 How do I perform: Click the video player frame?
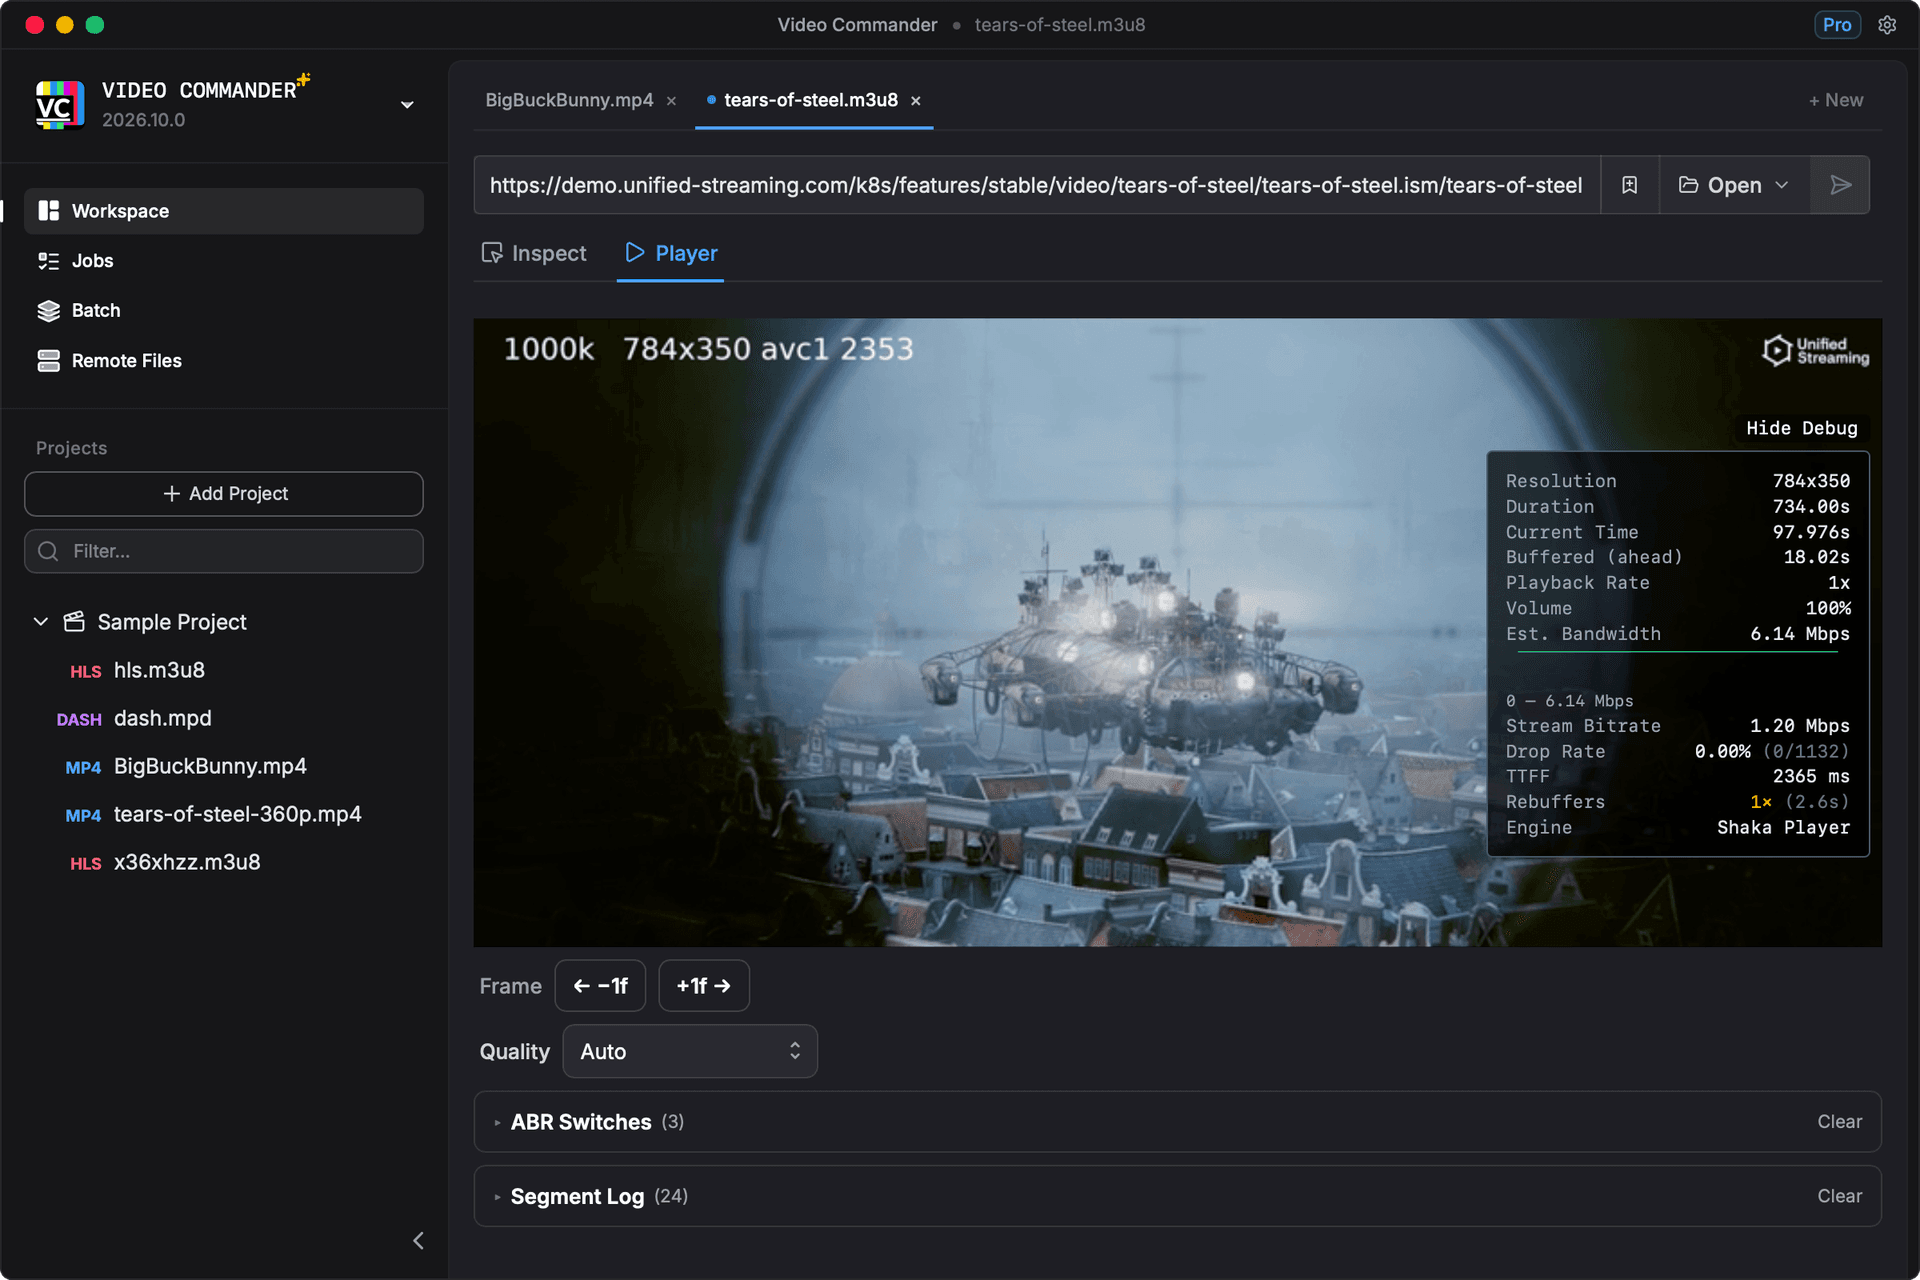pyautogui.click(x=1178, y=632)
